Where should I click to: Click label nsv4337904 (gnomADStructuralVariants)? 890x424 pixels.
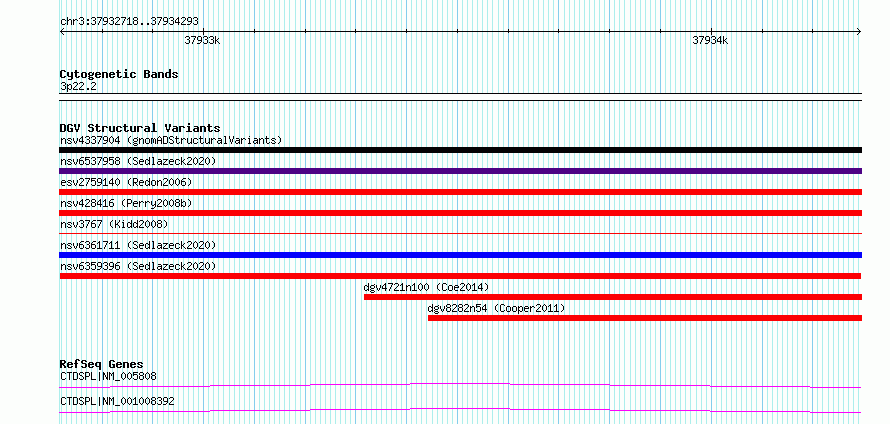point(171,140)
